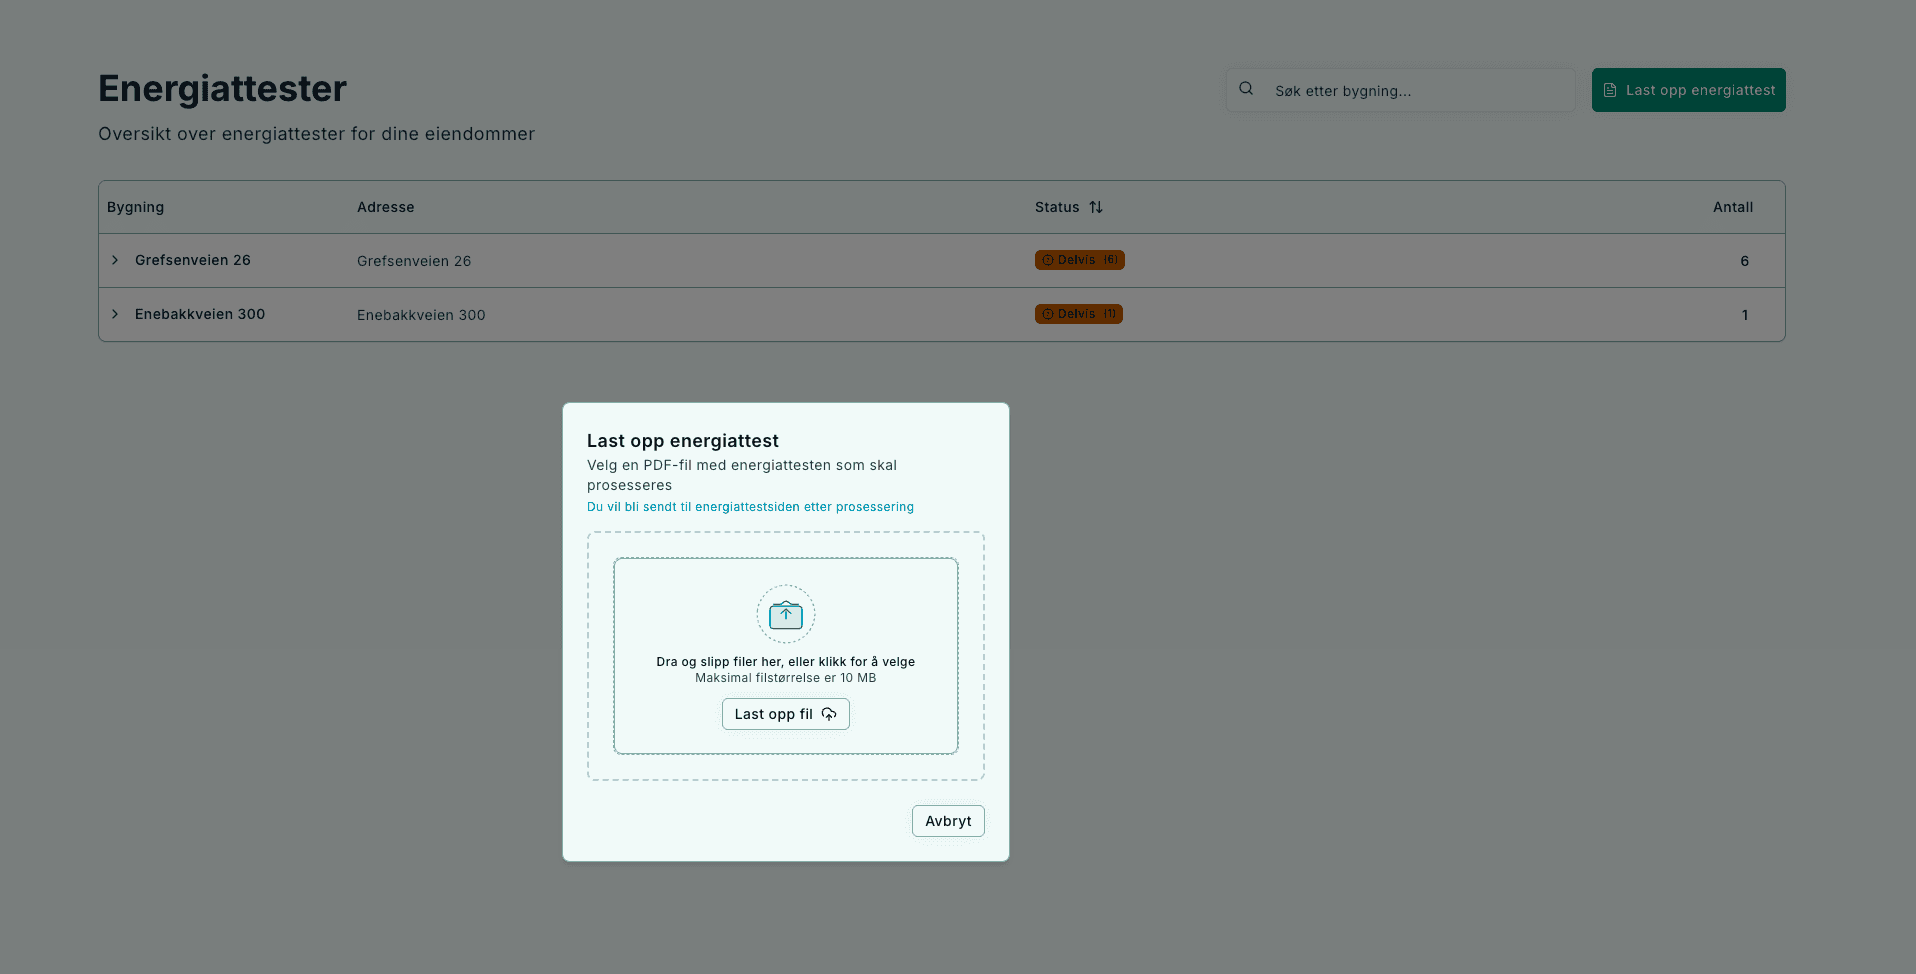The height and width of the screenshot is (974, 1916).
Task: Dismiss the dialog with Avbryt
Action: pyautogui.click(x=947, y=820)
